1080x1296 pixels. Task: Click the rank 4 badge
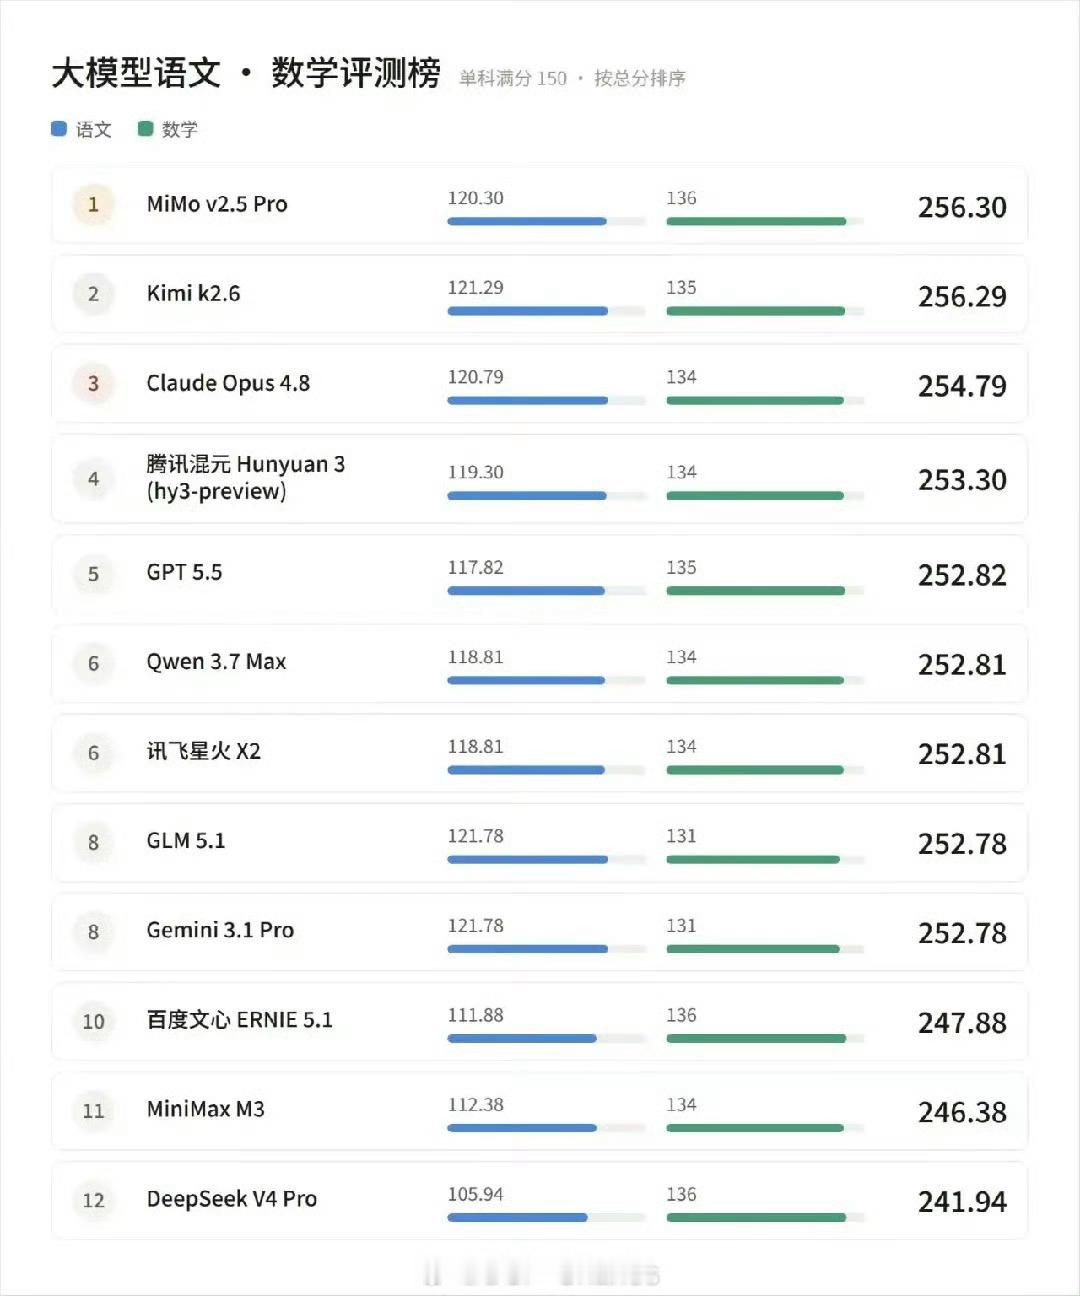[93, 479]
